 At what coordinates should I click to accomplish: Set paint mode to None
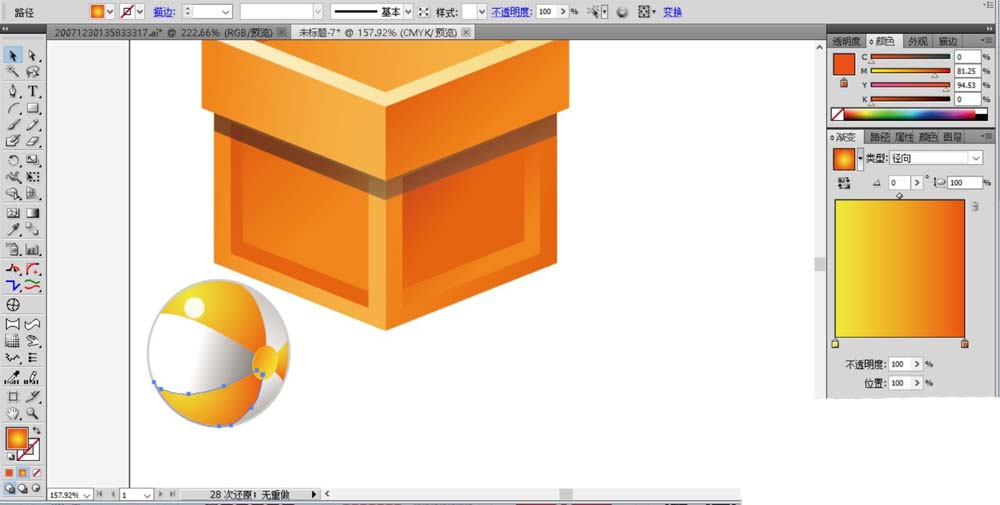click(x=36, y=473)
